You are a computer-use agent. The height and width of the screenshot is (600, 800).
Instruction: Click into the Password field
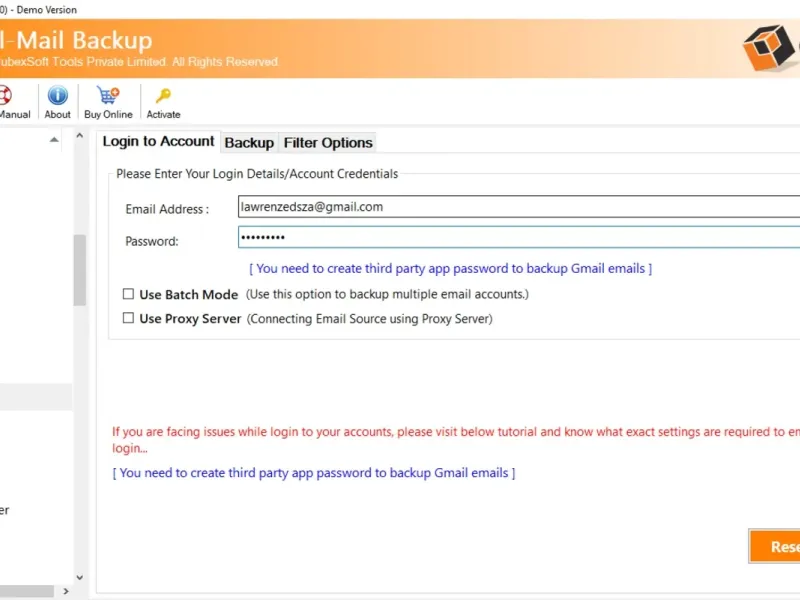(519, 237)
